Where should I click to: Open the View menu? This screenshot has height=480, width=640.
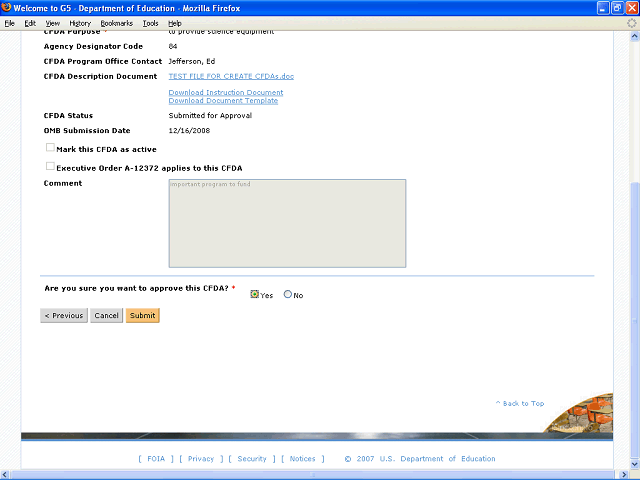tap(53, 23)
